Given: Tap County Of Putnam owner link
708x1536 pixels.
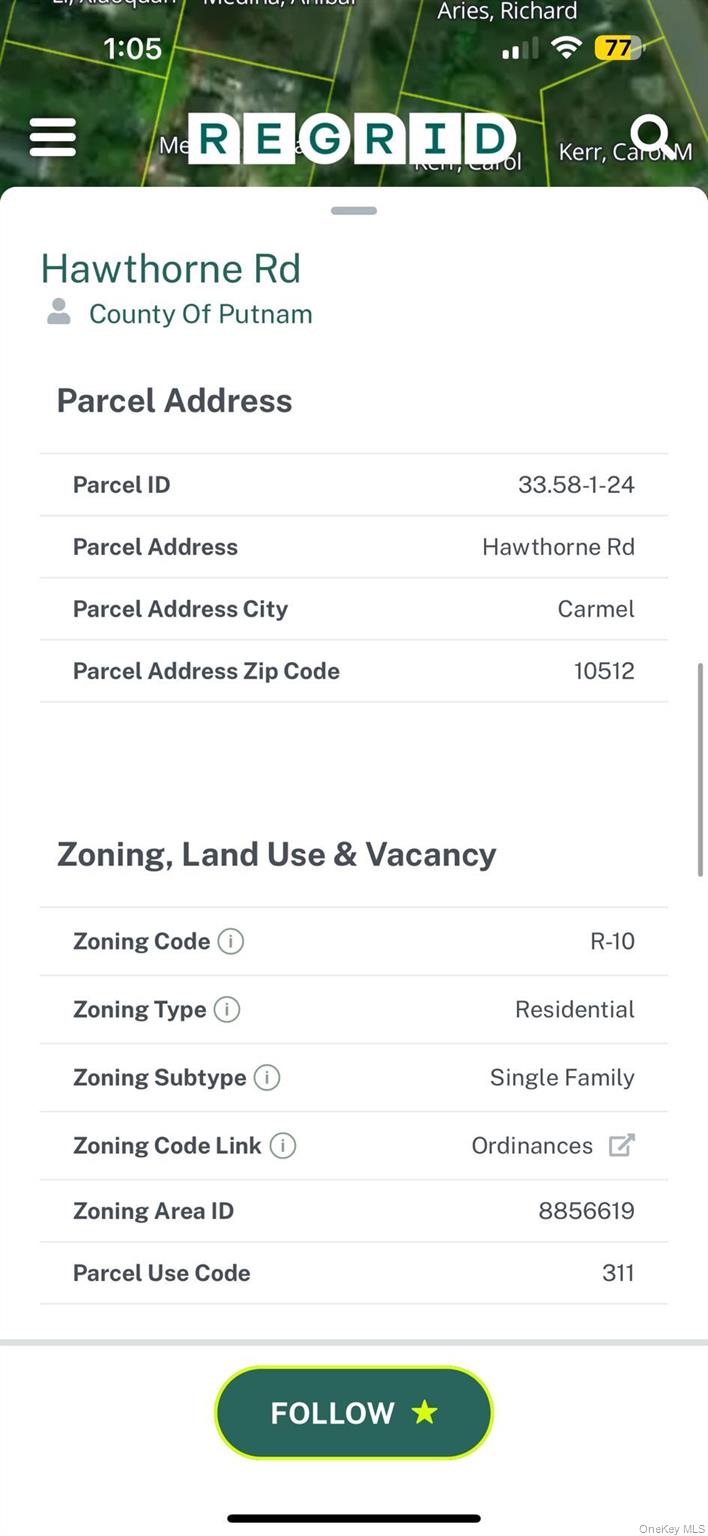Looking at the screenshot, I should coord(200,314).
